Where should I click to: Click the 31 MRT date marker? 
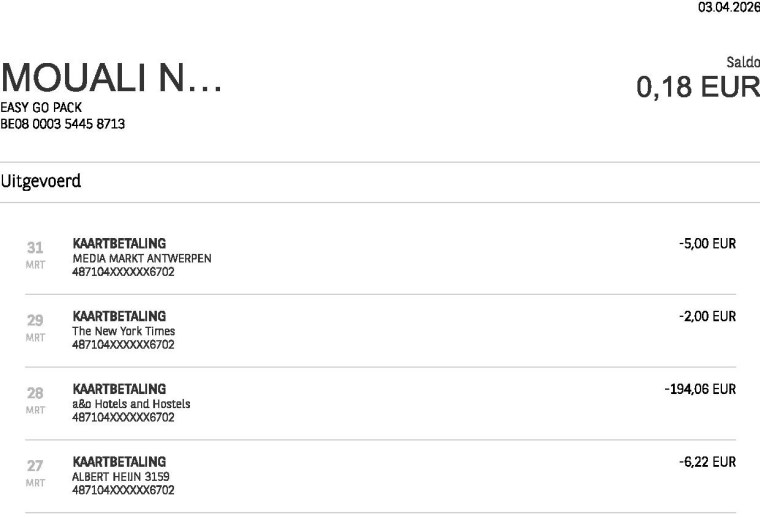point(35,254)
